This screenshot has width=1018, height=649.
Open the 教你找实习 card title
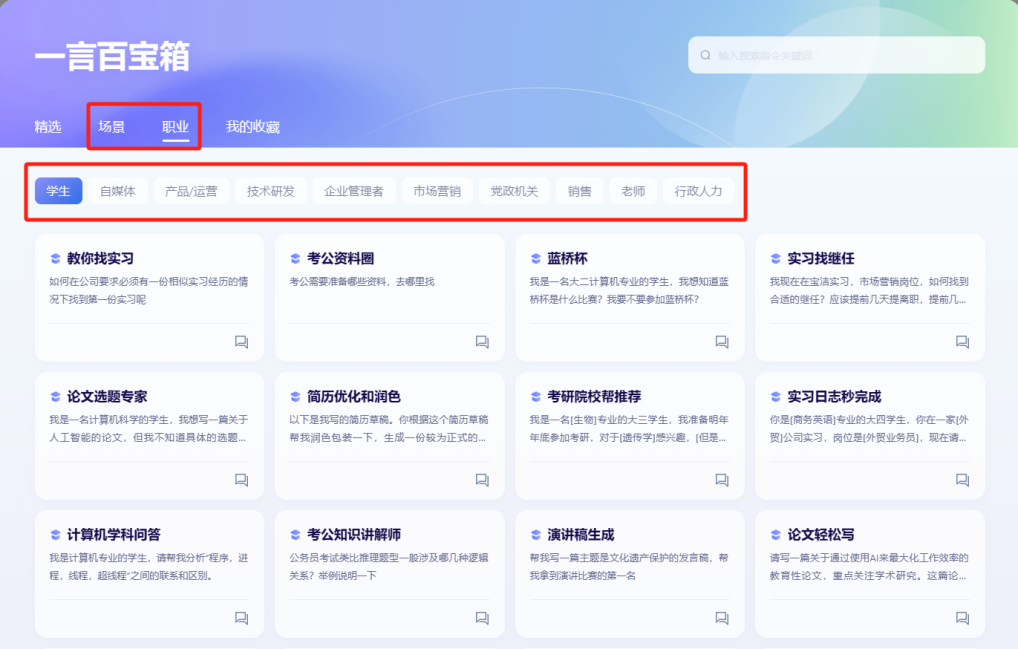[101, 258]
